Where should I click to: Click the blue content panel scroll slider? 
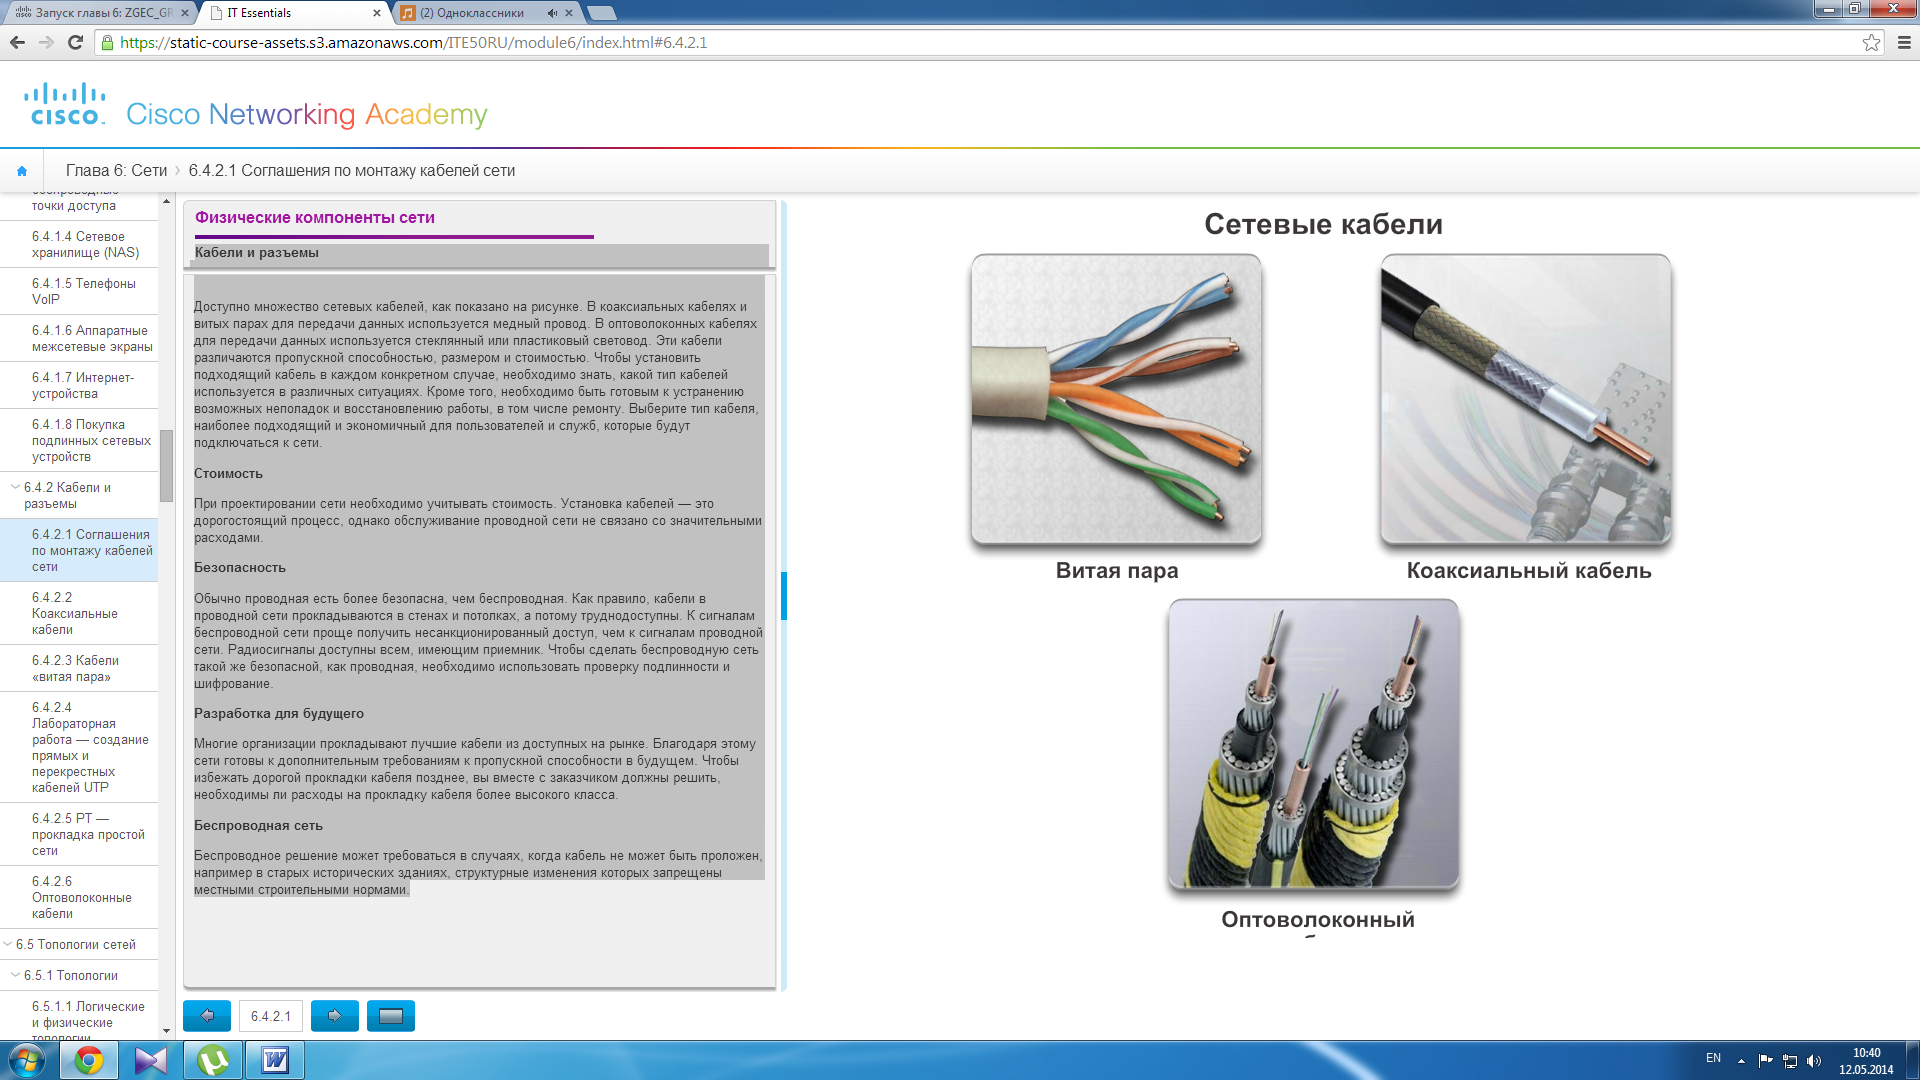pos(784,596)
